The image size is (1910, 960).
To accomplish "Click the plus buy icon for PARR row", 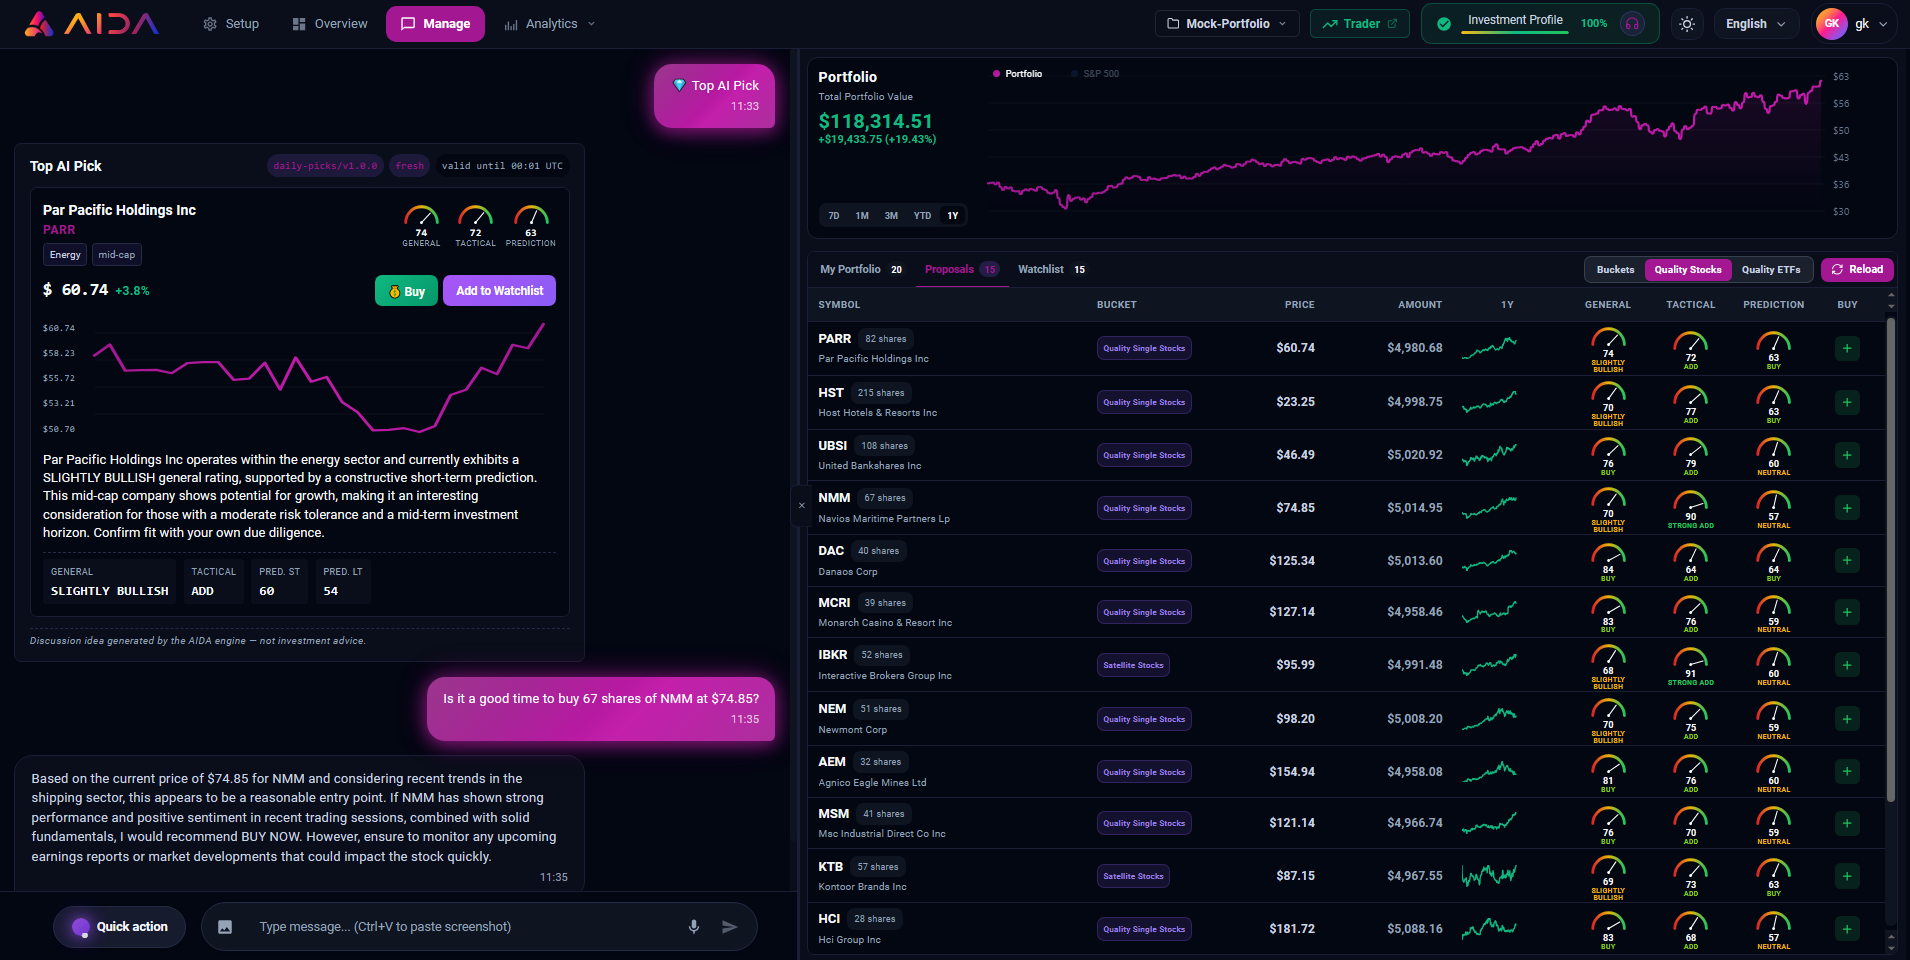I will click(1847, 348).
